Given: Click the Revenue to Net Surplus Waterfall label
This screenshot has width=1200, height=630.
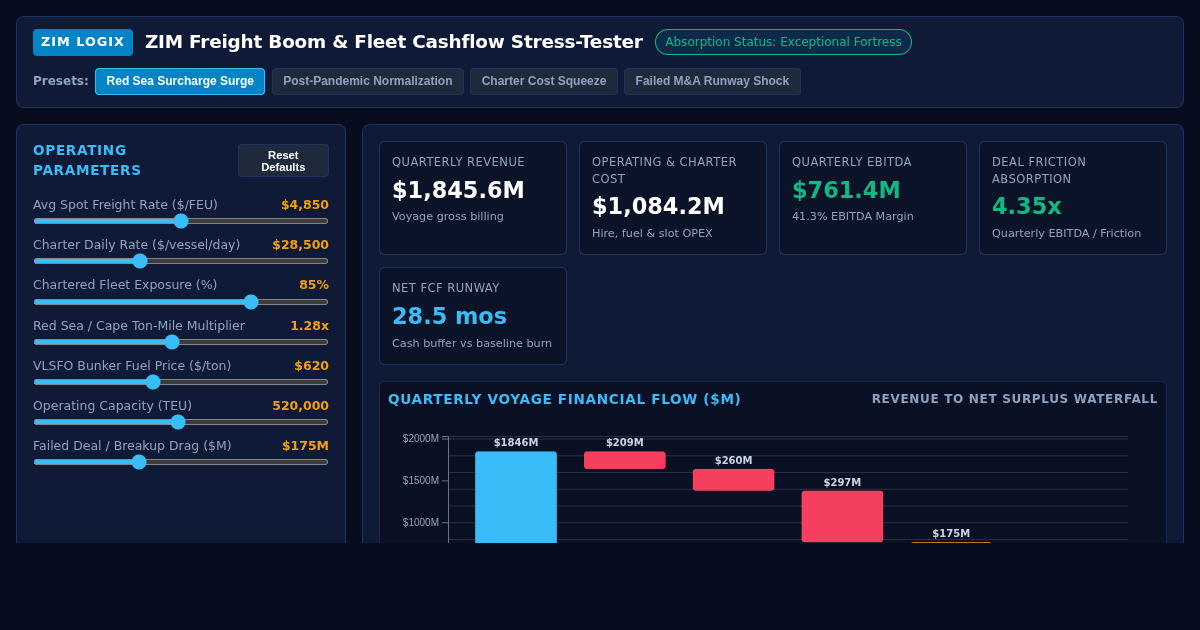Looking at the screenshot, I should 1015,399.
